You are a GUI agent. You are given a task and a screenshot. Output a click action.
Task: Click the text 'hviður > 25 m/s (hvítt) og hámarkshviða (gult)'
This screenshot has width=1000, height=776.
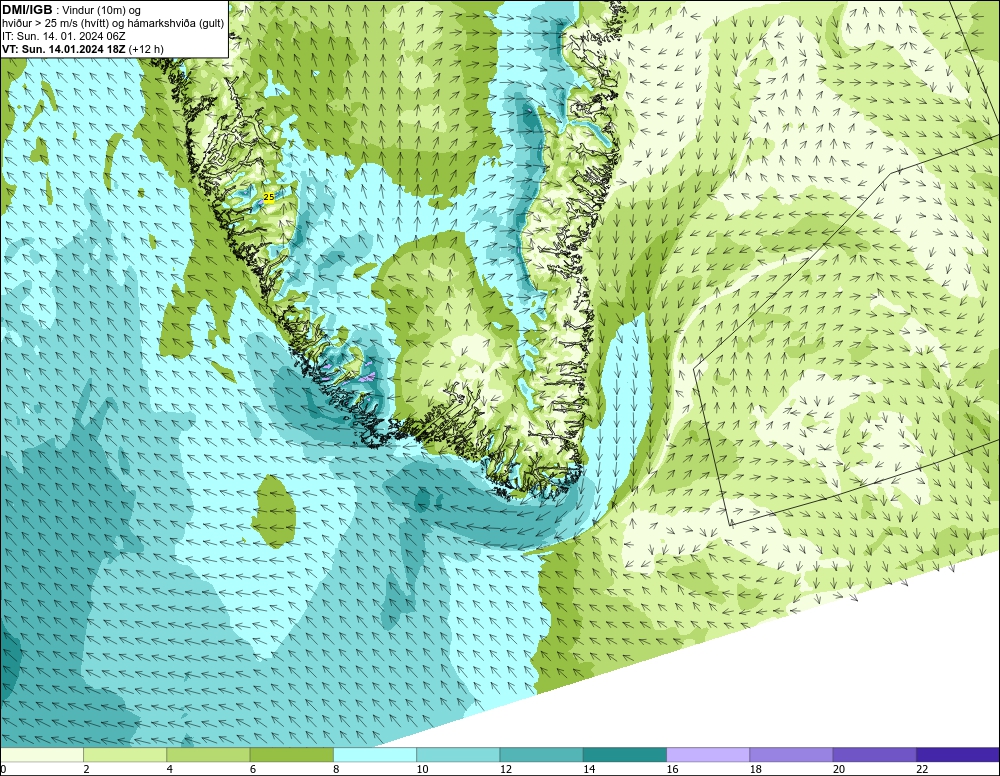pyautogui.click(x=113, y=24)
